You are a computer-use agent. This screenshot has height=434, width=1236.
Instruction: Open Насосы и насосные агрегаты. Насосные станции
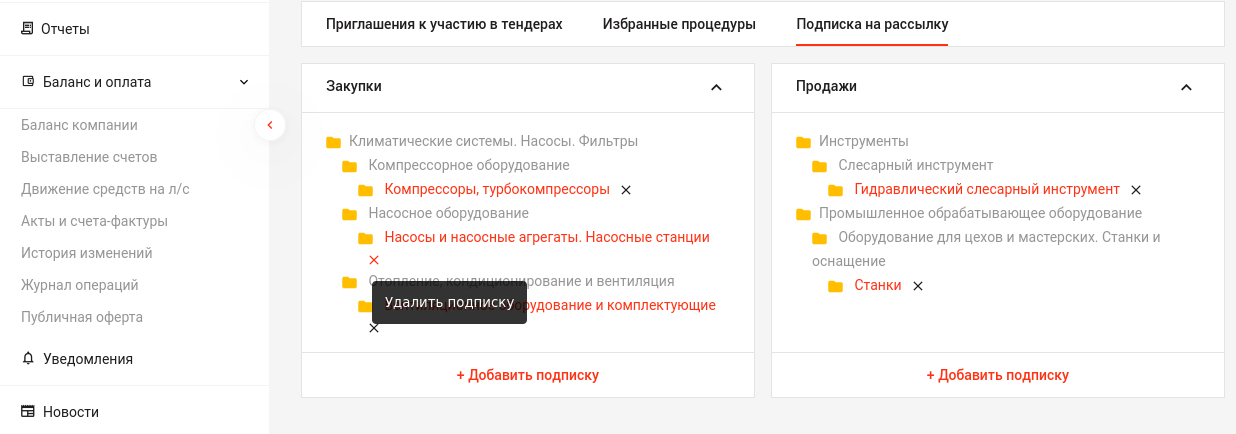pyautogui.click(x=547, y=237)
